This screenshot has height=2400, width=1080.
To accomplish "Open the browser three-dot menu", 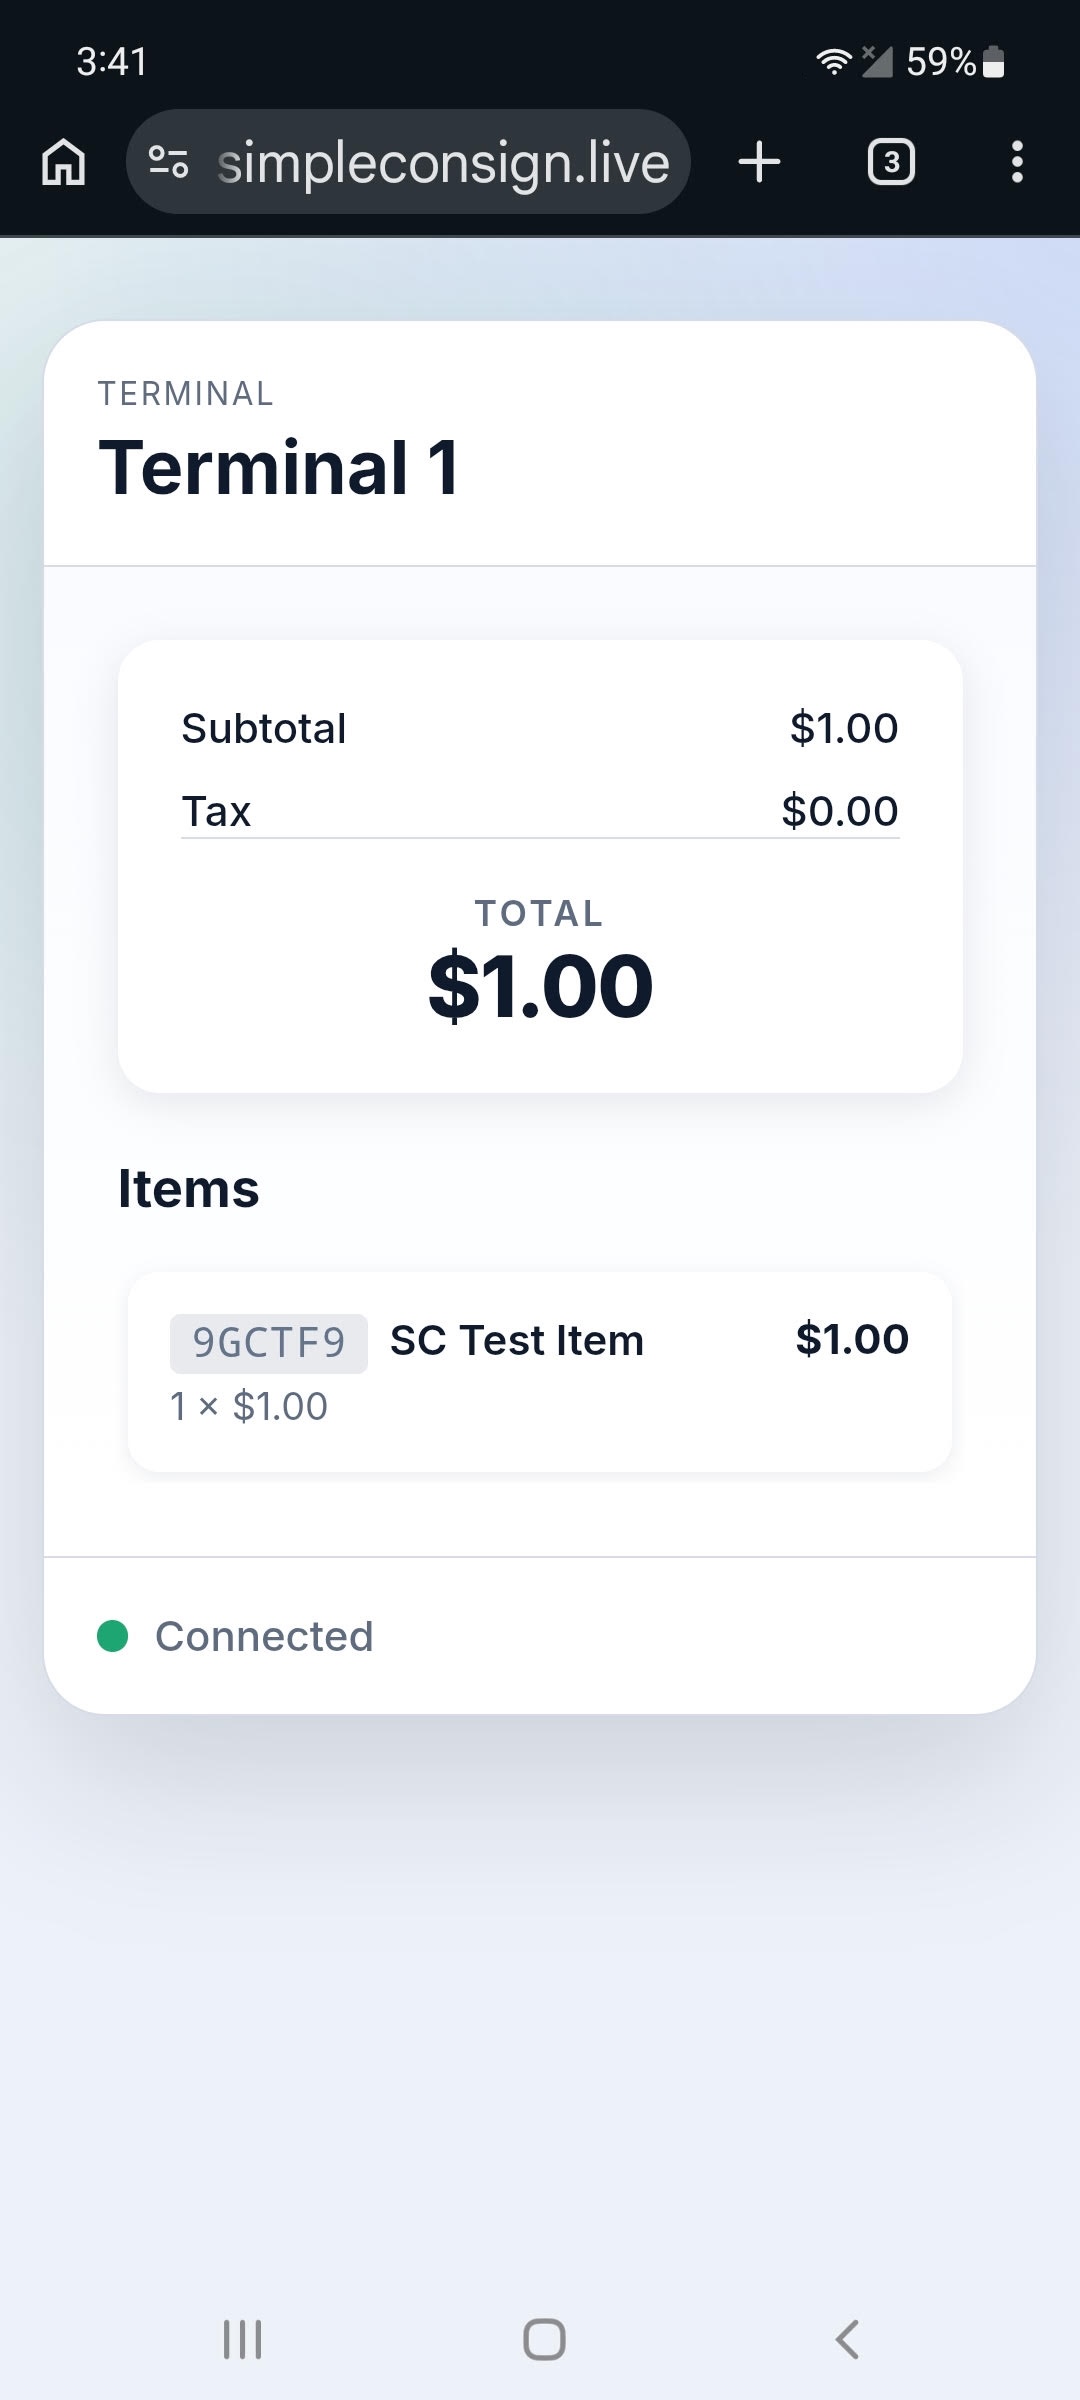I will 1017,162.
